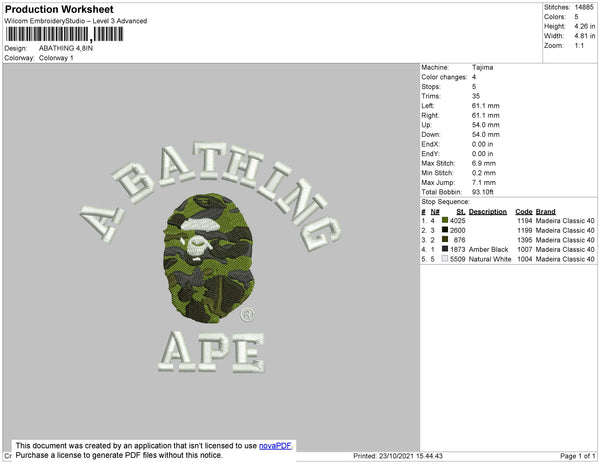Screen dimensions: 600x464
Task: Select the Amber Black swatch for thread 1873
Action: pyautogui.click(x=445, y=249)
